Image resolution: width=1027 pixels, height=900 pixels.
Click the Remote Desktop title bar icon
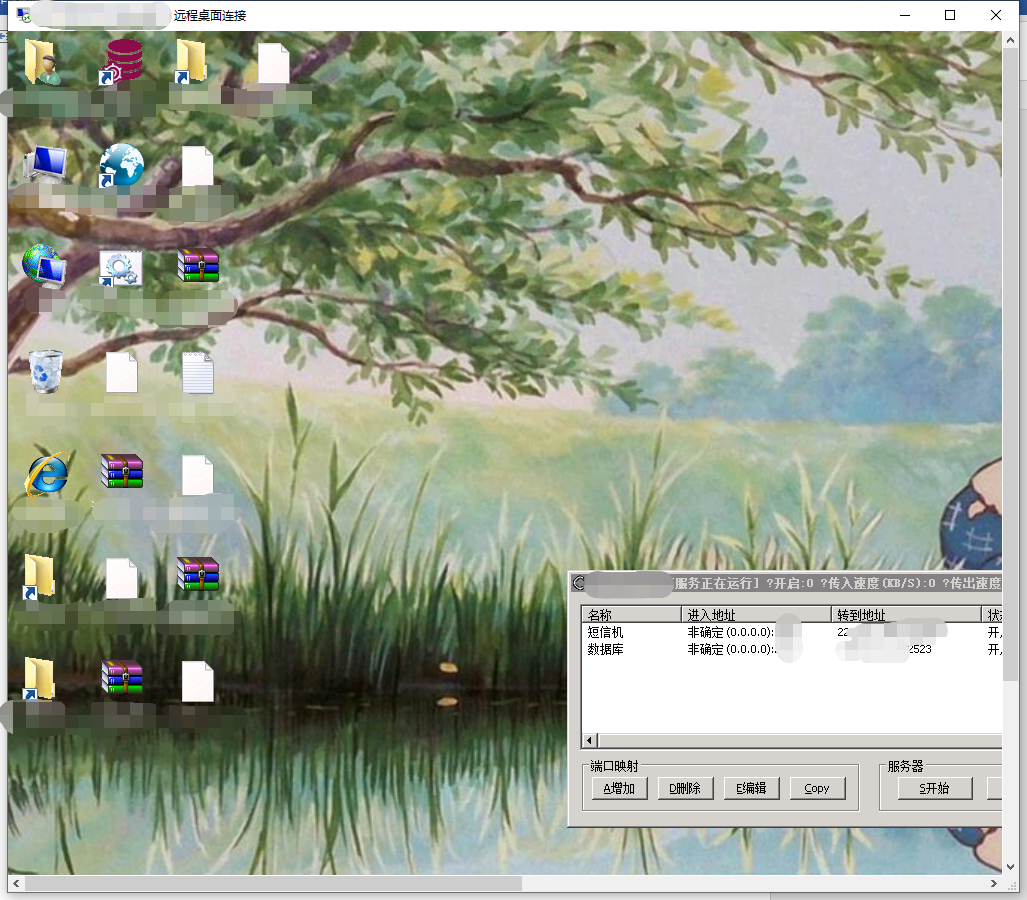pos(24,14)
